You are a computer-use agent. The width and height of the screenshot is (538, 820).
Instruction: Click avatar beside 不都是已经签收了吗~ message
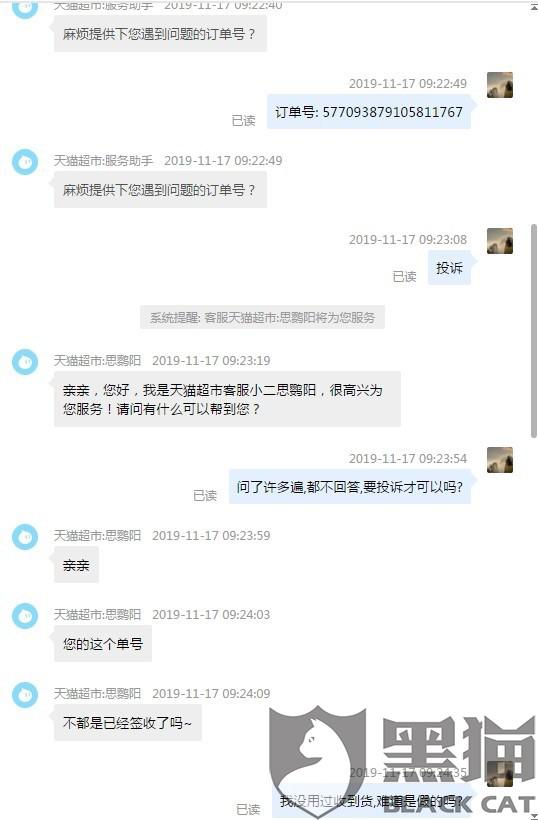coord(25,694)
